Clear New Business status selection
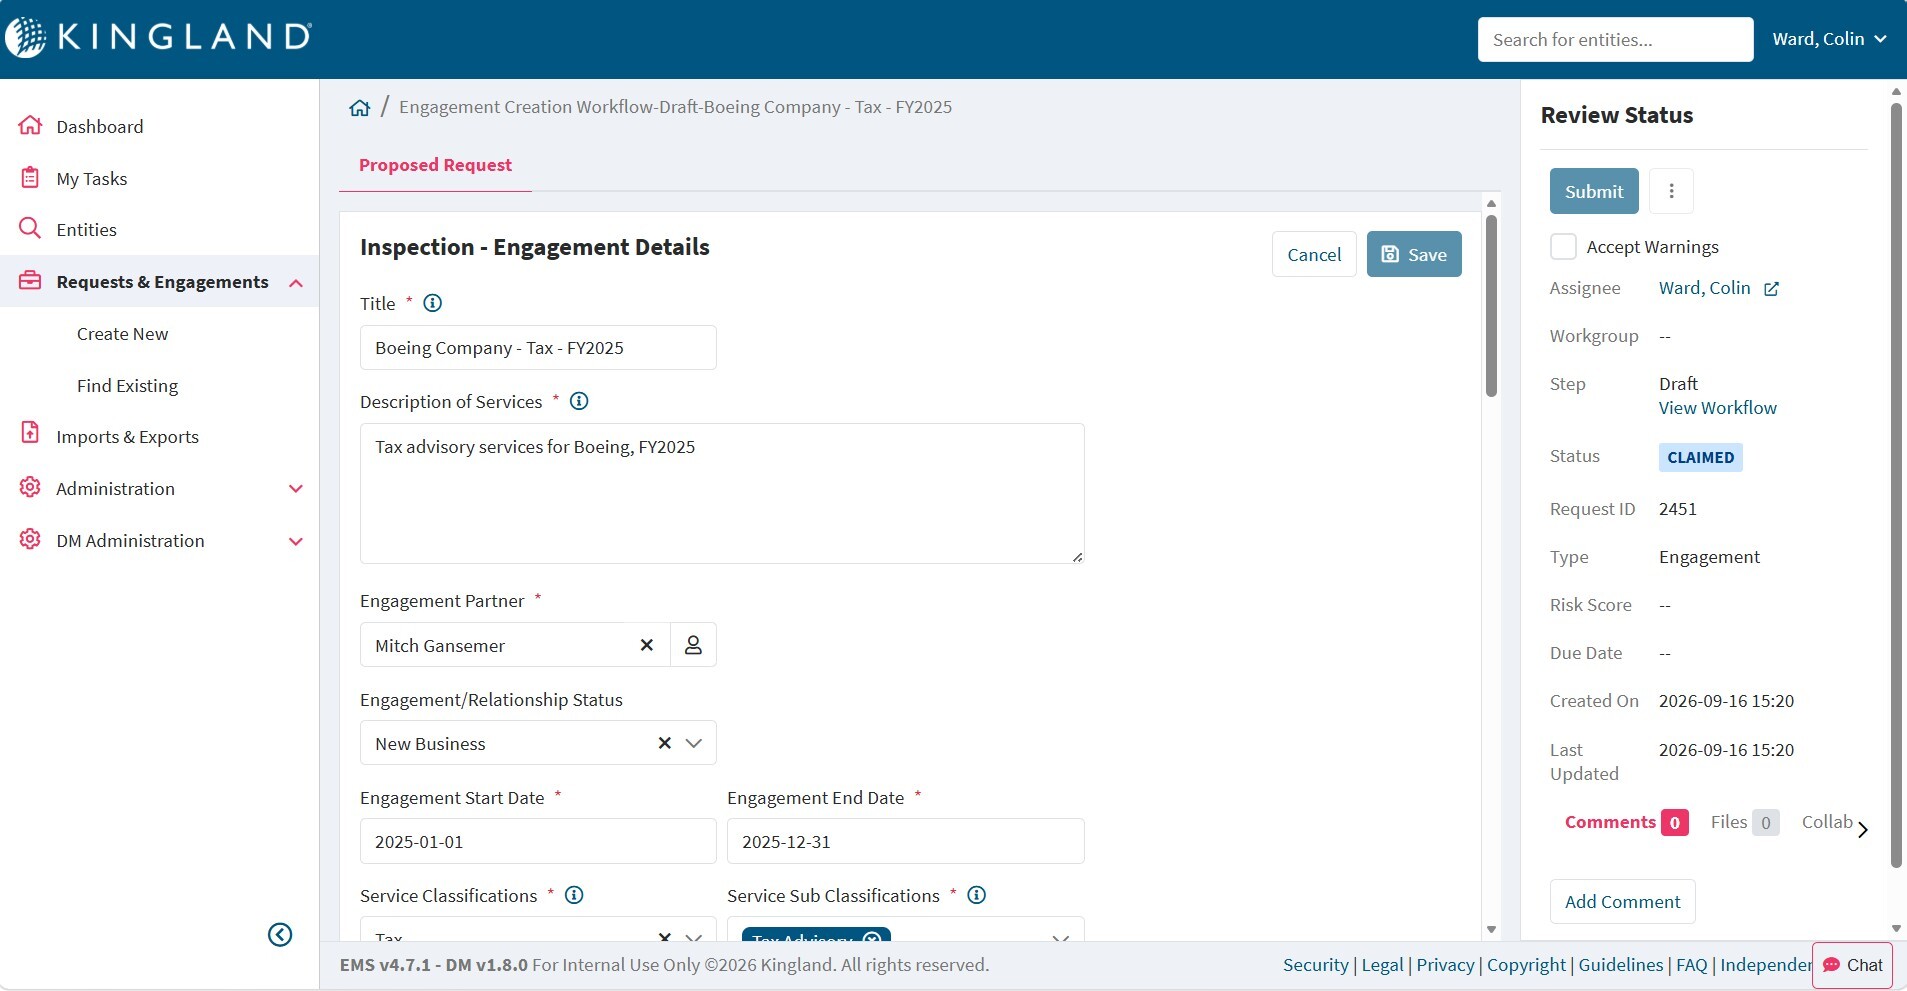This screenshot has height=991, width=1907. click(664, 743)
